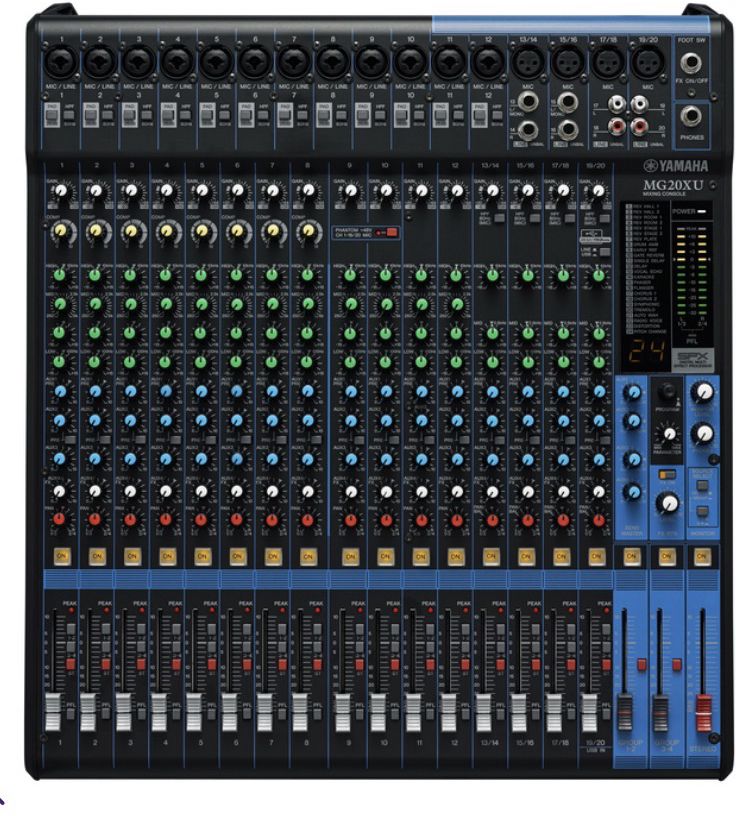Viewport: 736px width, 816px height.
Task: Toggle the channel 1 ON button
Action: pos(61,556)
